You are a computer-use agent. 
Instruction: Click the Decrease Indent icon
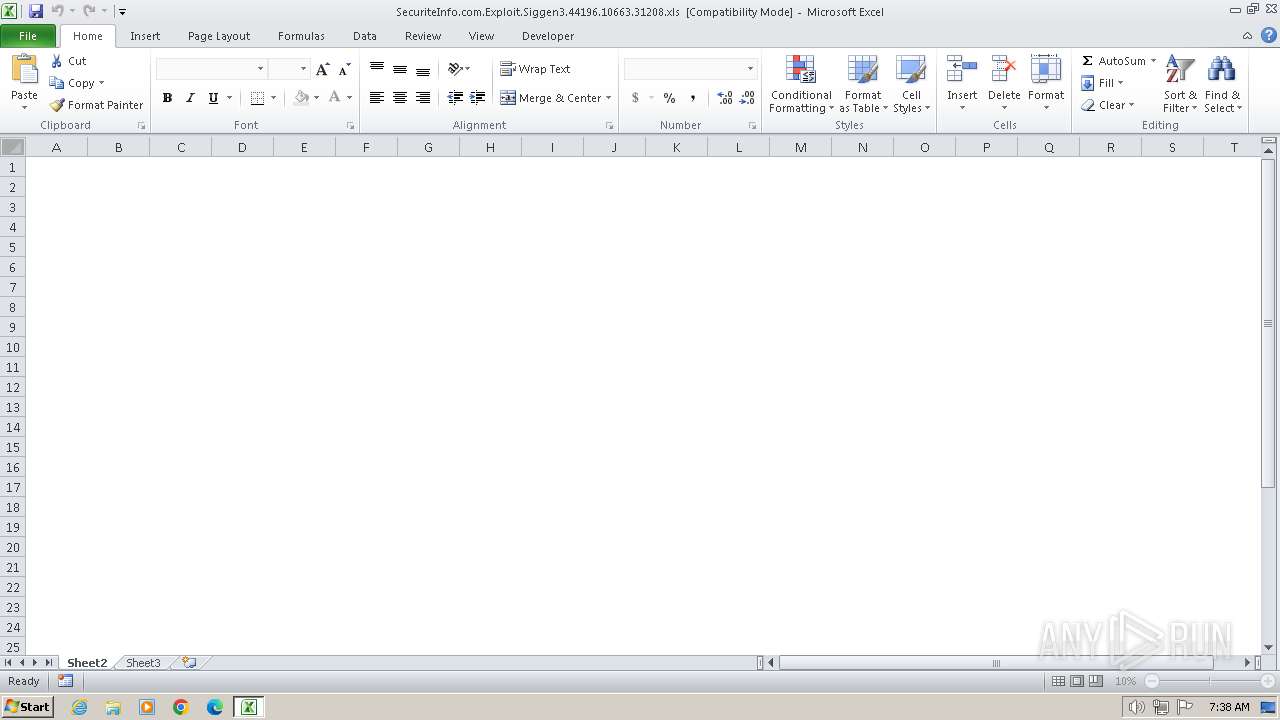coord(455,98)
